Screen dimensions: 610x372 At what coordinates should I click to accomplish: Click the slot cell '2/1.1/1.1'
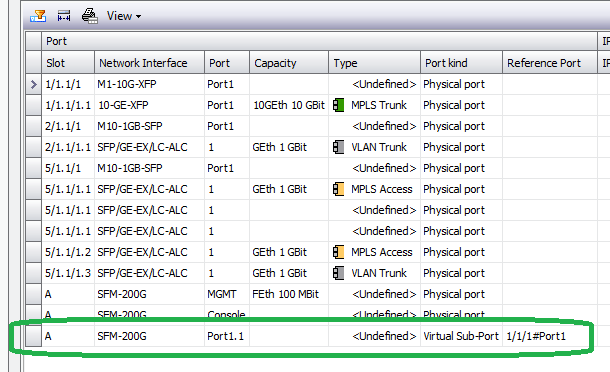[68, 147]
